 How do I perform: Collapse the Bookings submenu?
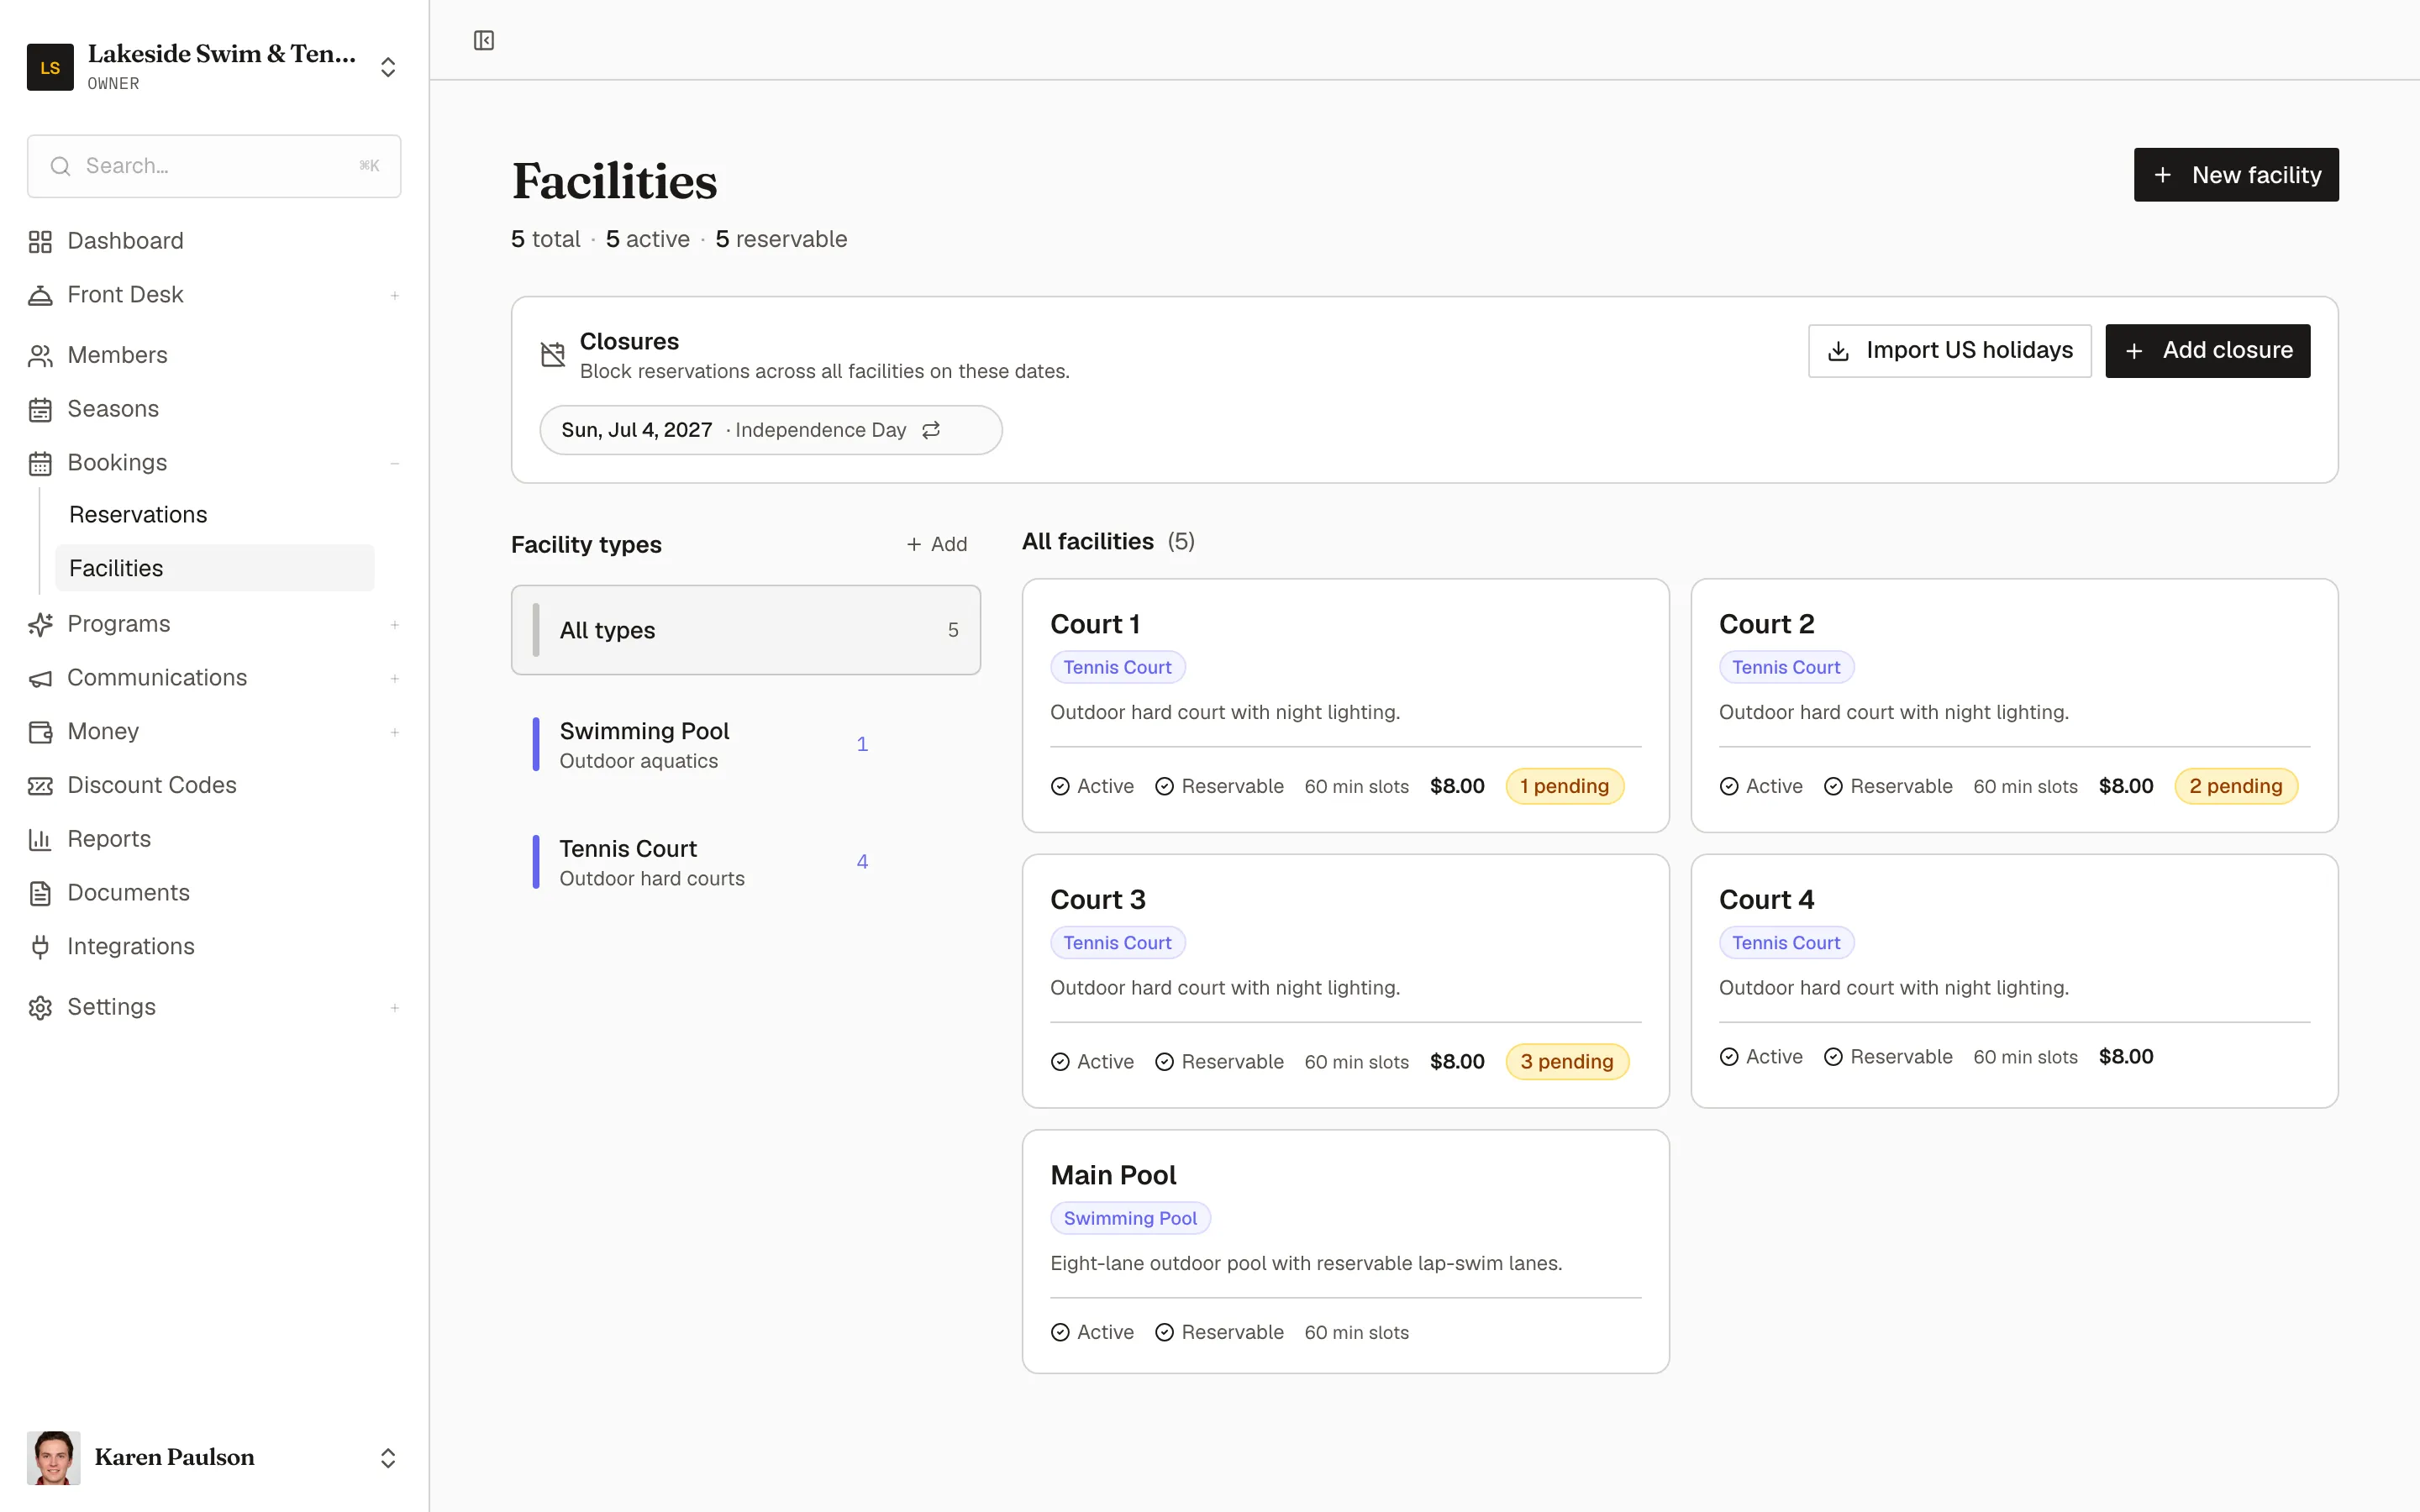click(395, 463)
